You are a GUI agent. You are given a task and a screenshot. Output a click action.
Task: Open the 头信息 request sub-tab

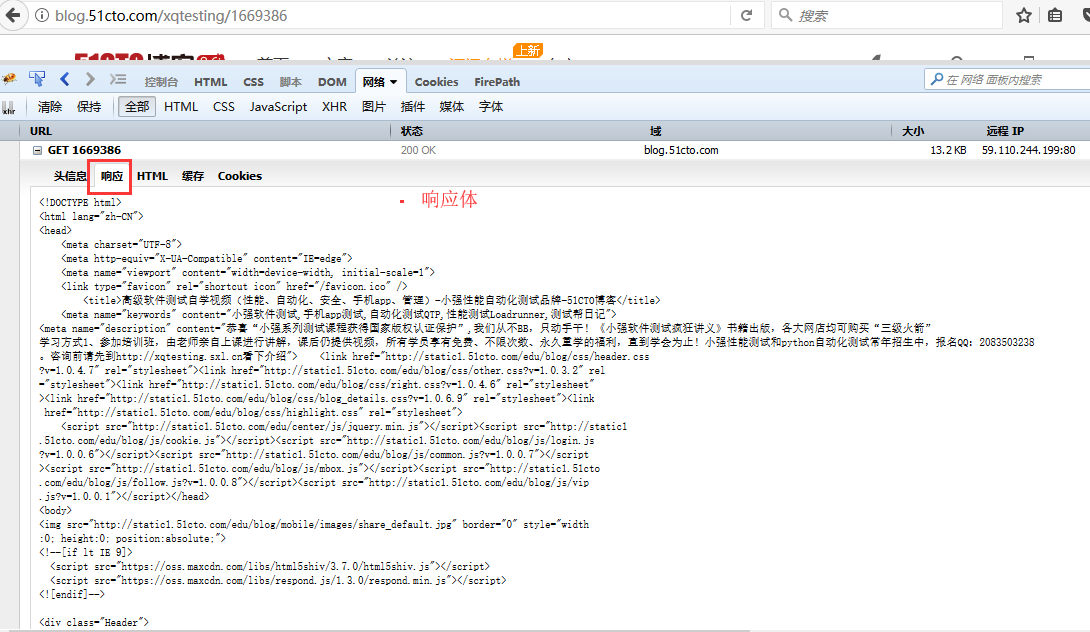click(x=70, y=177)
